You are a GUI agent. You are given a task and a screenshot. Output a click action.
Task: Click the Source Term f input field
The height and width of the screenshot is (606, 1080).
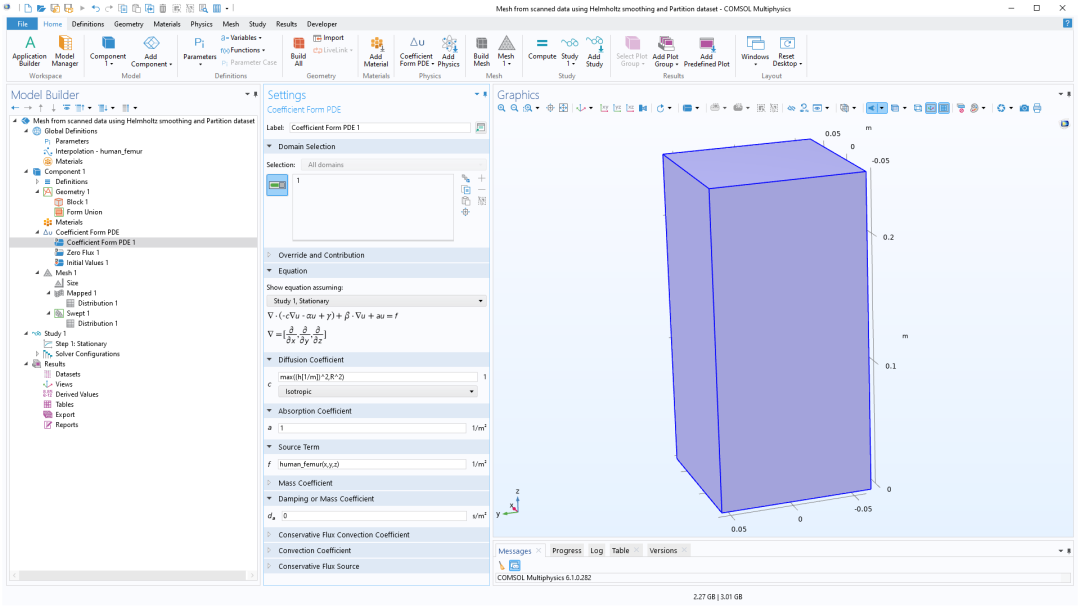(372, 464)
